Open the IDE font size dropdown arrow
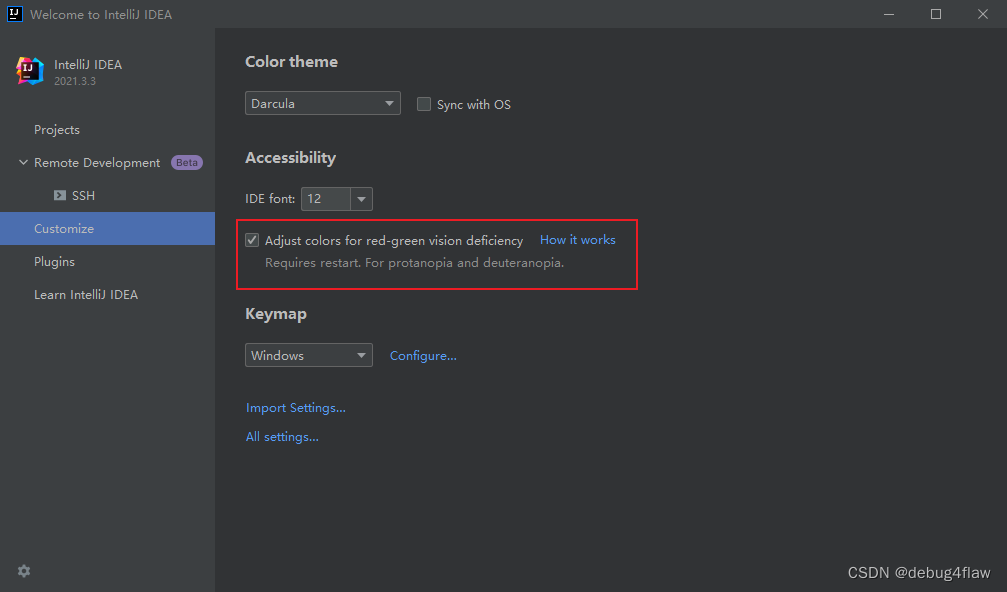This screenshot has width=1007, height=592. coord(362,199)
